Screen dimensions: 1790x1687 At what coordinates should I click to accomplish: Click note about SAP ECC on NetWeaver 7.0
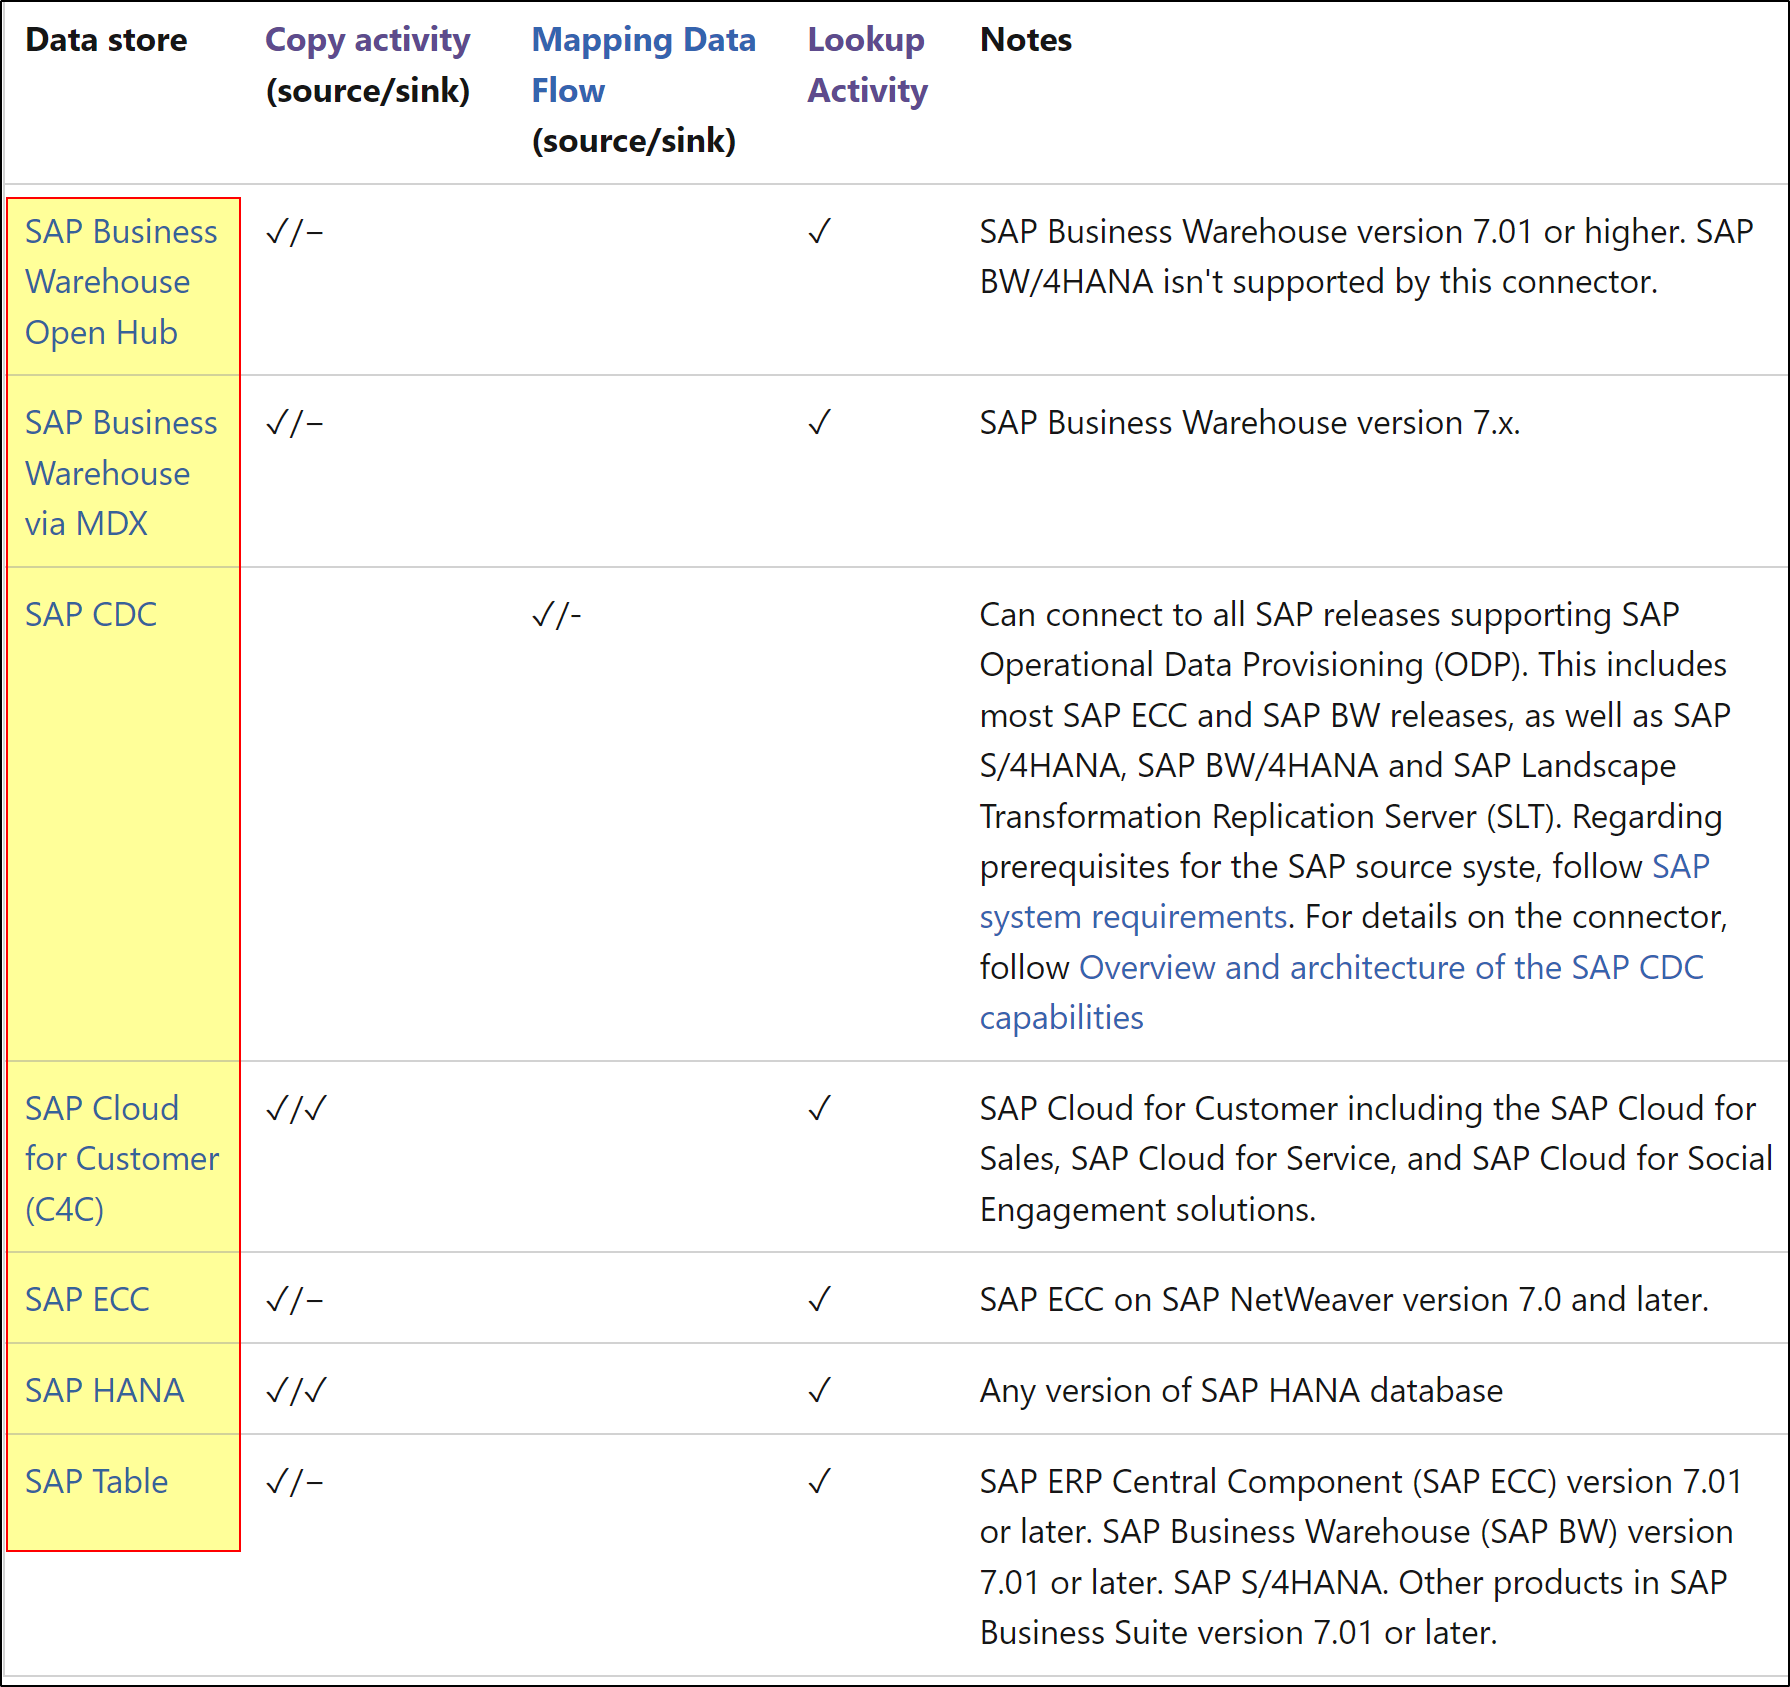(1344, 1299)
